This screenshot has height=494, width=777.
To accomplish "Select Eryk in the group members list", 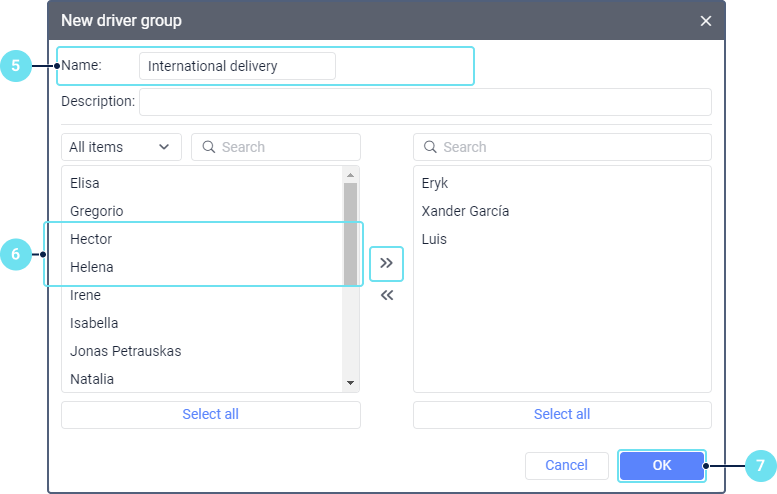I will coord(435,183).
